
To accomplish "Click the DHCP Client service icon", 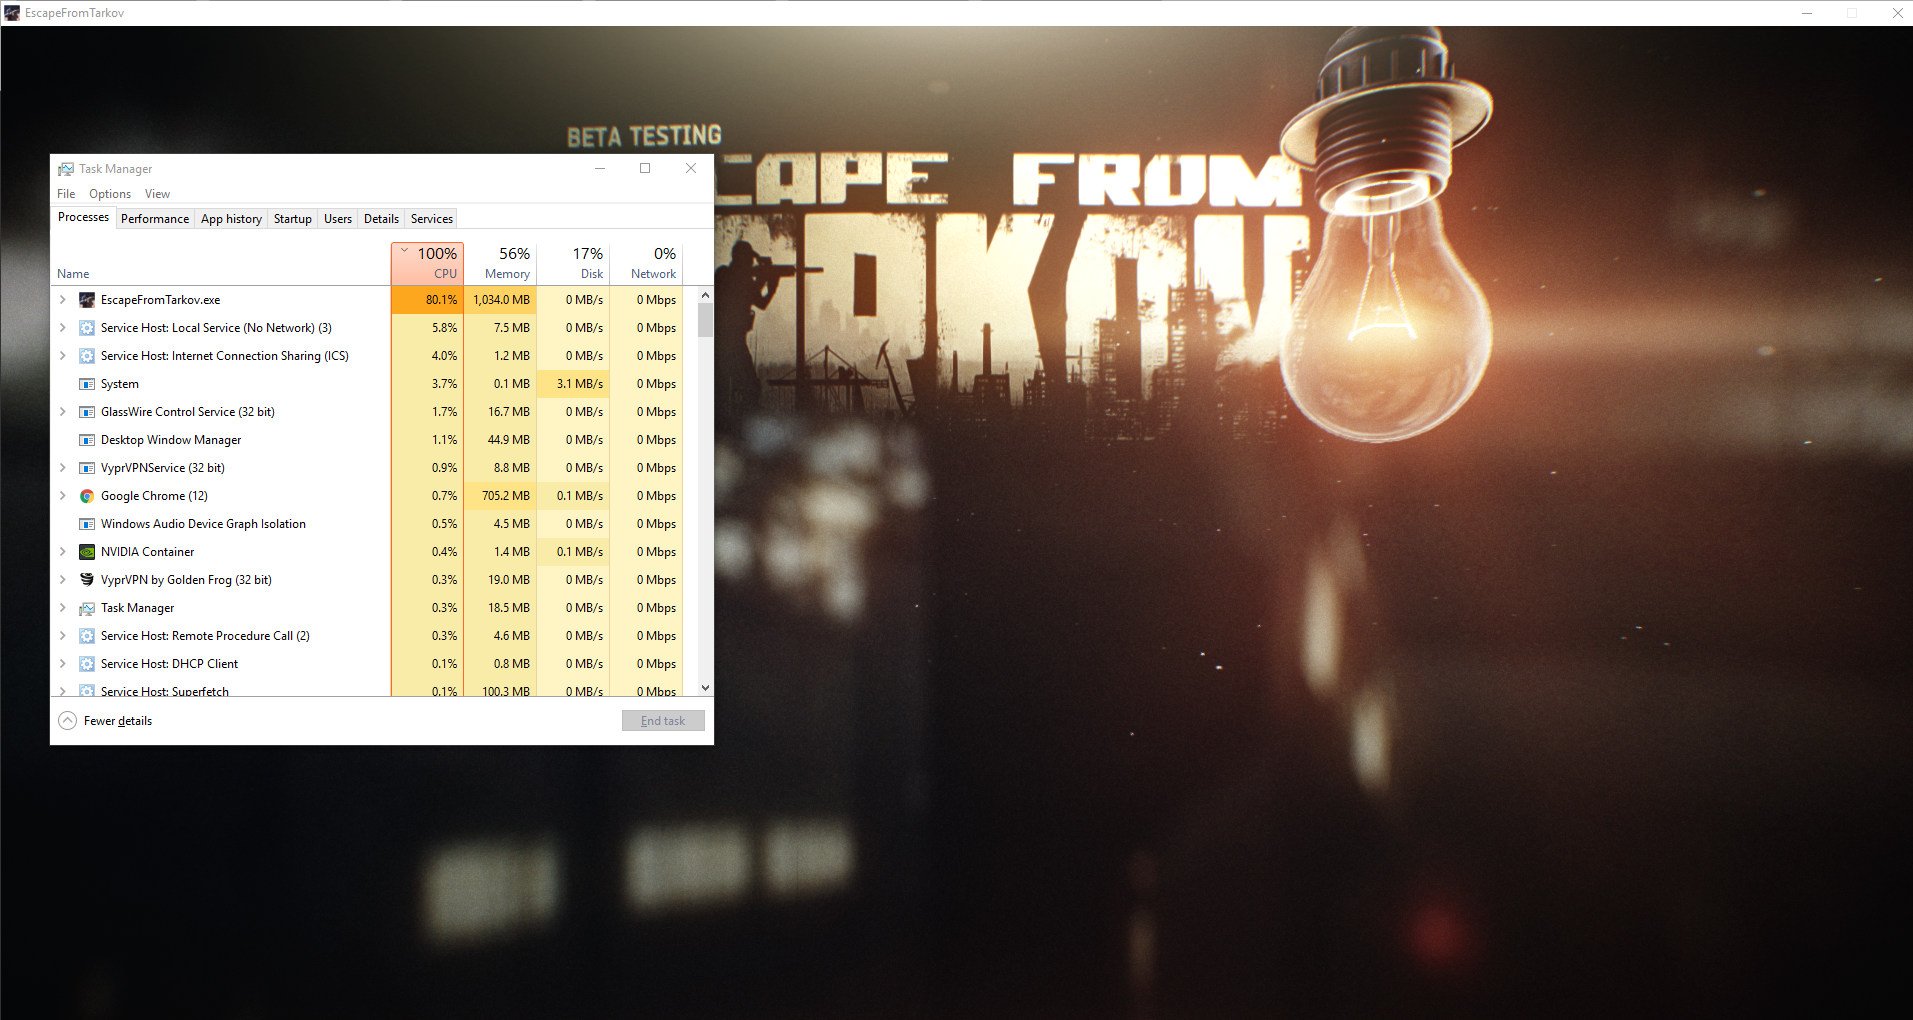I will [x=87, y=664].
